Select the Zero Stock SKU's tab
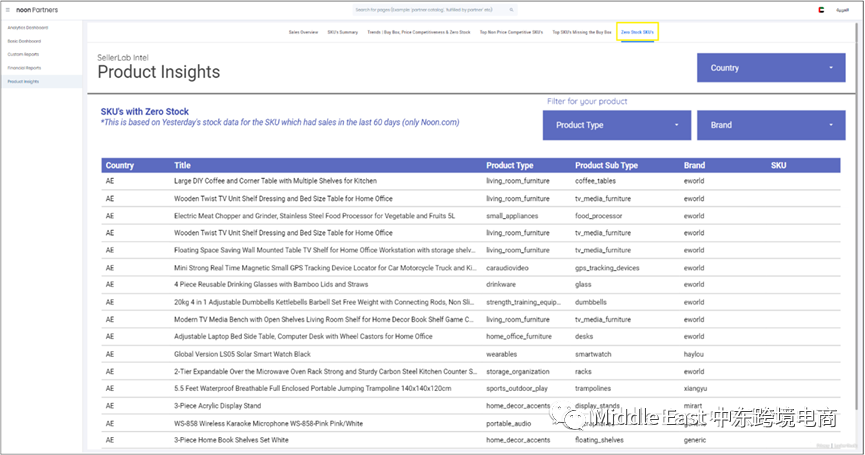865x455 pixels. [x=637, y=32]
